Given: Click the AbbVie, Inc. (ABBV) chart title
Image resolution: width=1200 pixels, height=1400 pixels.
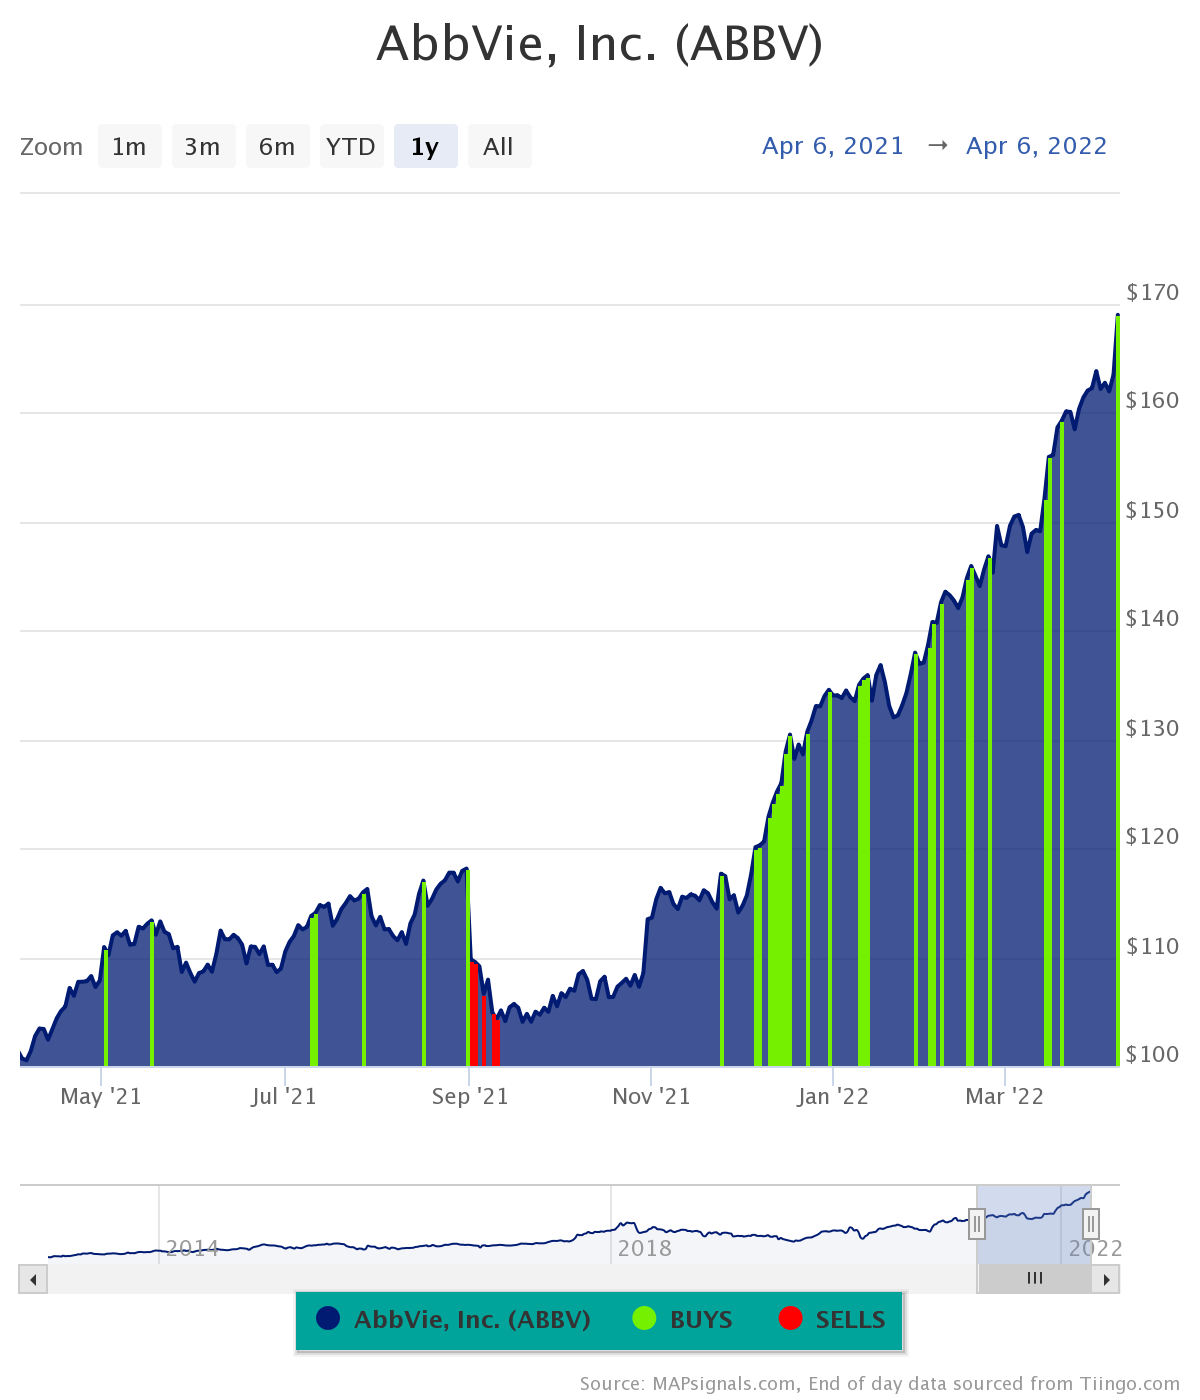Looking at the screenshot, I should pos(600,43).
